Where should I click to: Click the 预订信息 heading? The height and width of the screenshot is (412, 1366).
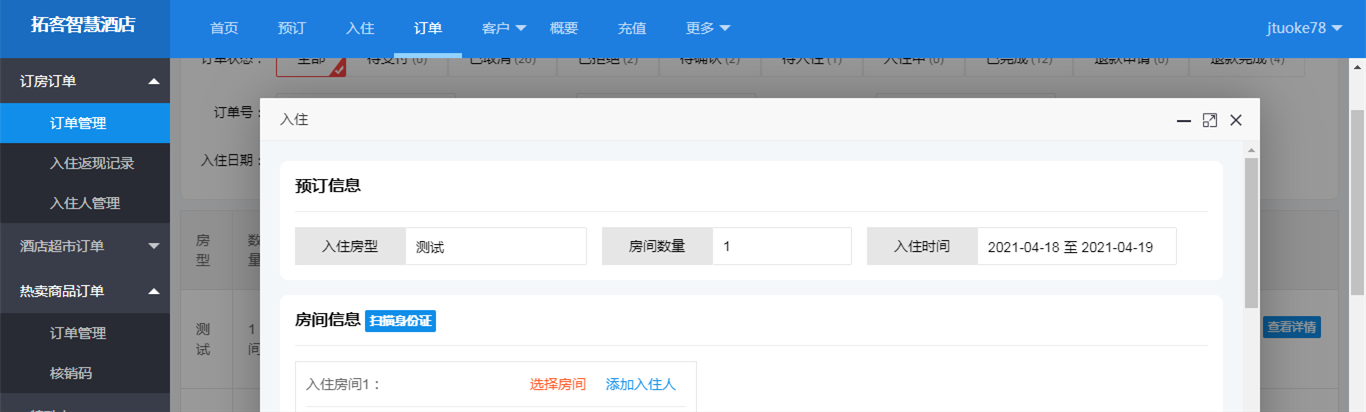[x=328, y=185]
